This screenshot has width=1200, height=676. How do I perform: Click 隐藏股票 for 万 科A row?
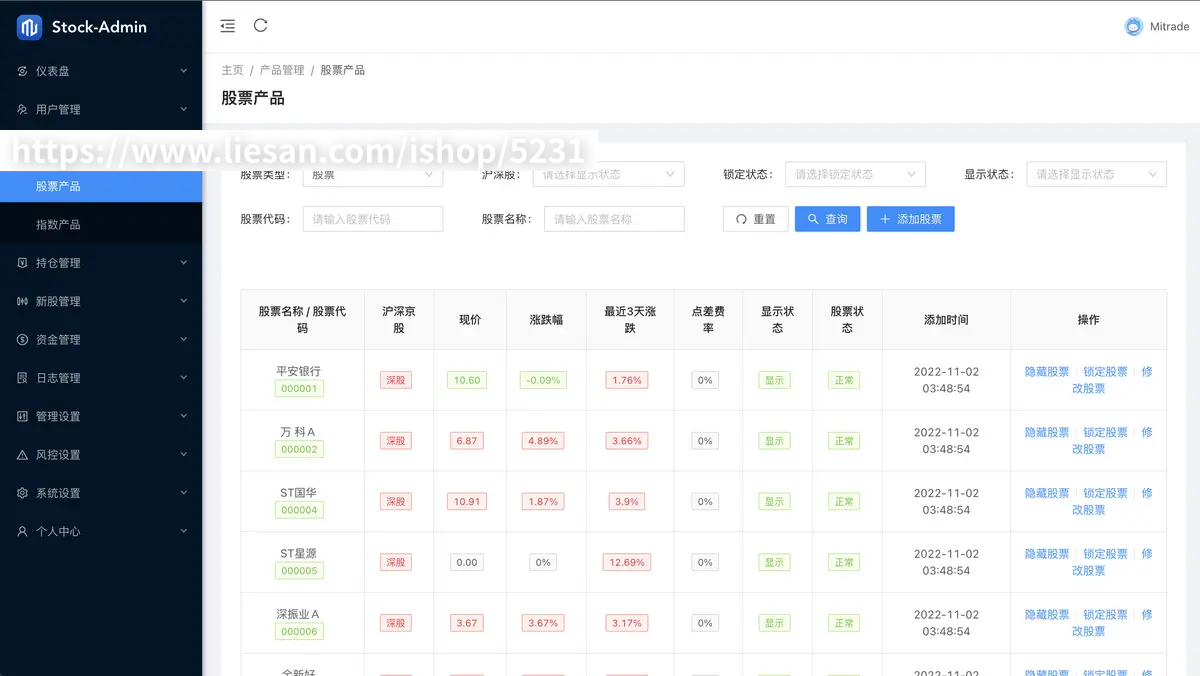pos(1047,433)
